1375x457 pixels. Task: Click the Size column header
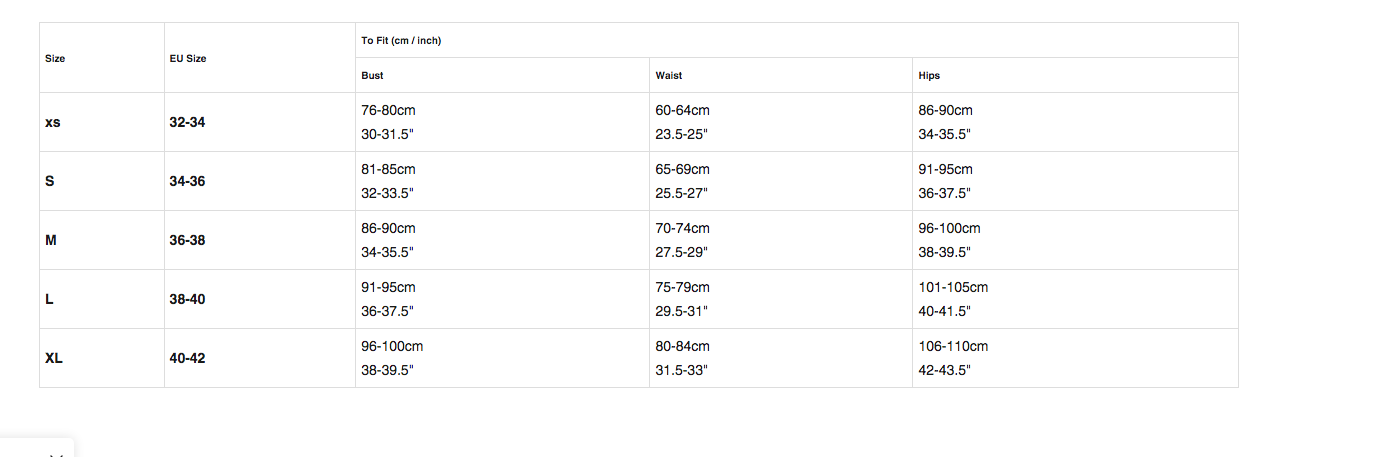point(55,58)
